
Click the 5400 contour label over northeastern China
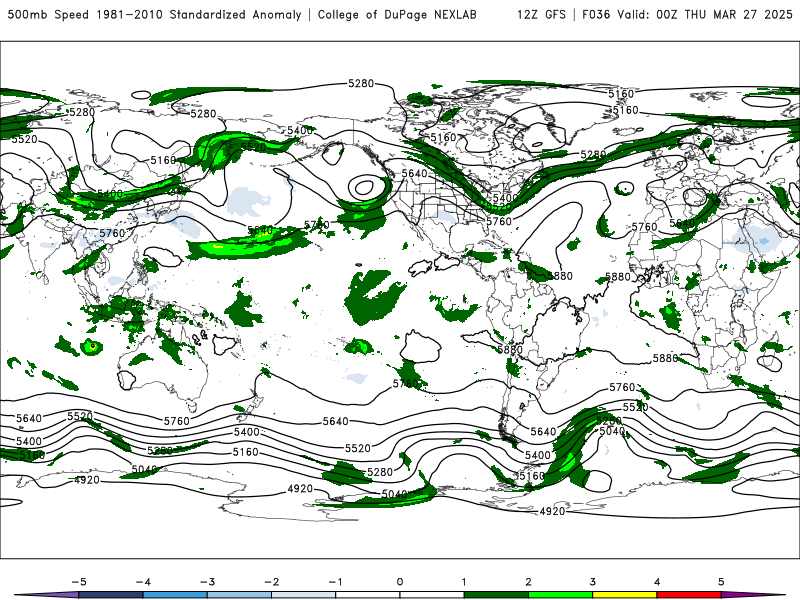tap(110, 194)
